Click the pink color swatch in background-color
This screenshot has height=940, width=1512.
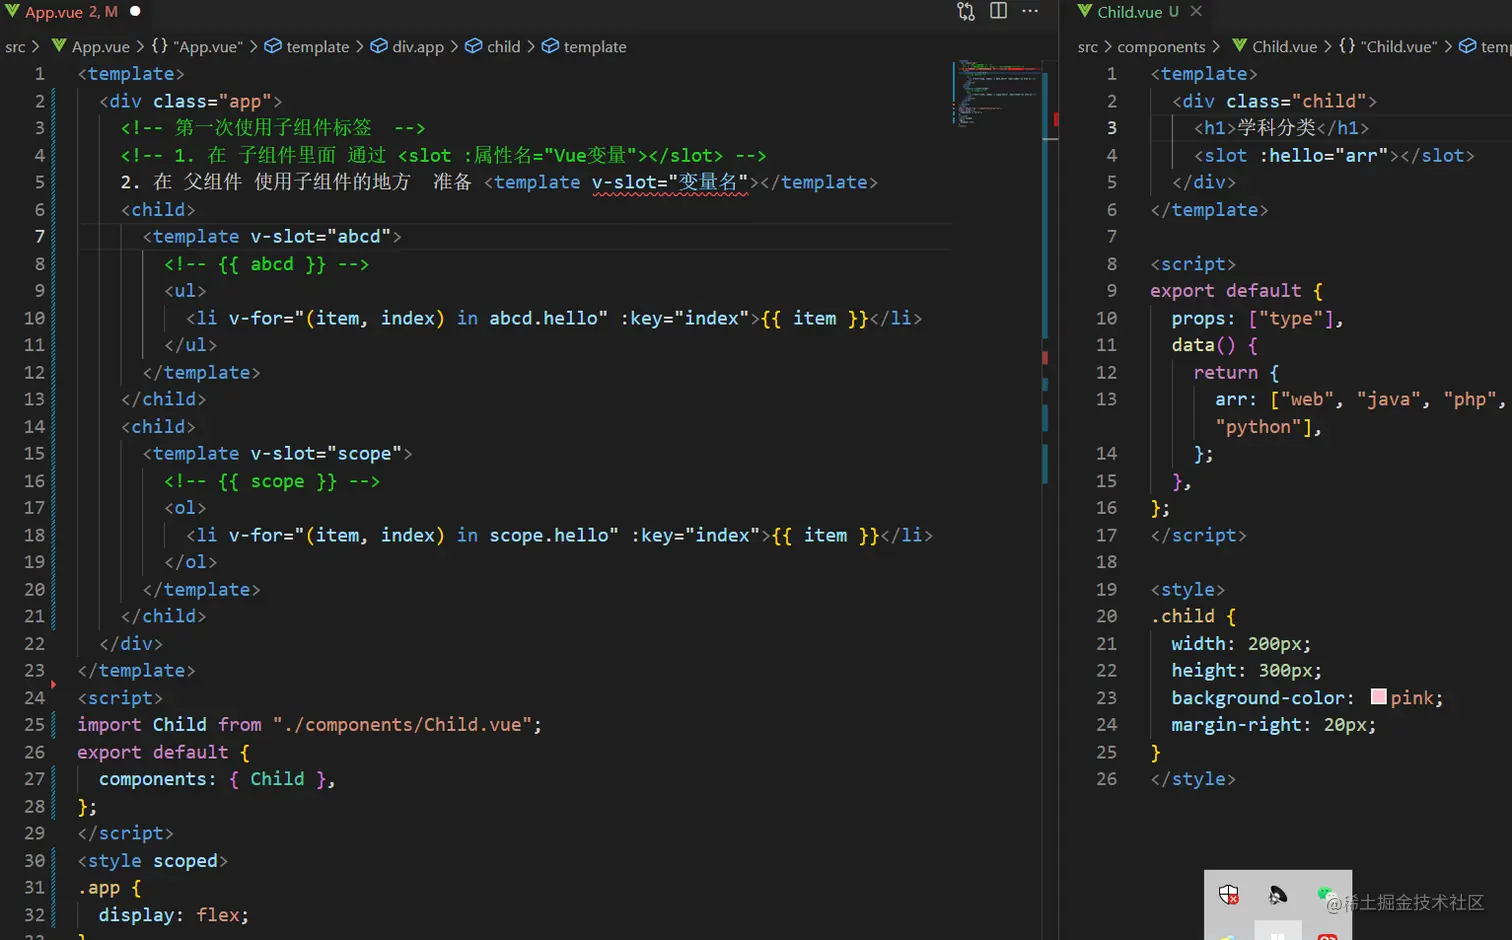click(1378, 696)
